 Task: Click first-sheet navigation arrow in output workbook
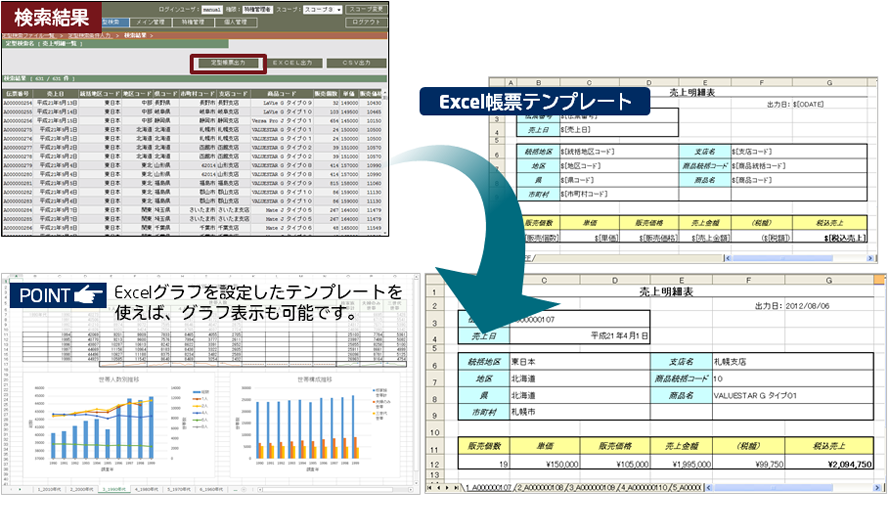pos(430,487)
